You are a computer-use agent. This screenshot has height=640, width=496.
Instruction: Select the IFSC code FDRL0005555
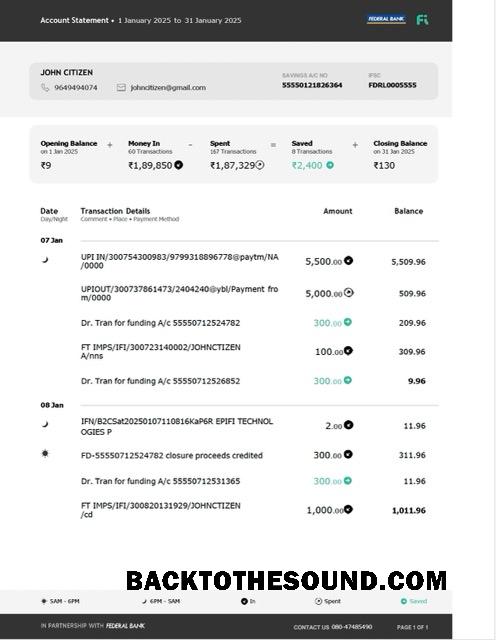click(x=392, y=85)
